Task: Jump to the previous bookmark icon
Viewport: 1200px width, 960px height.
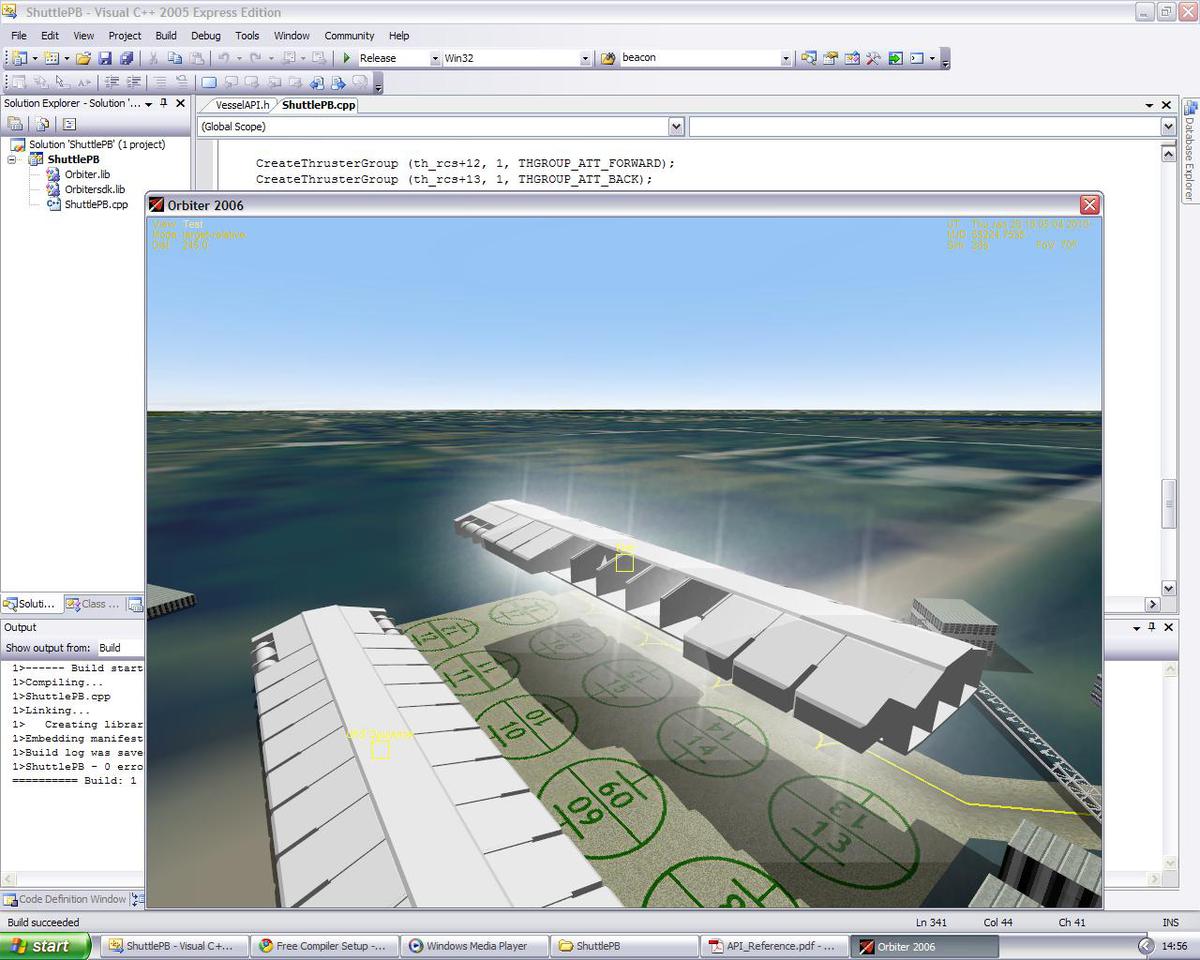Action: (231, 82)
